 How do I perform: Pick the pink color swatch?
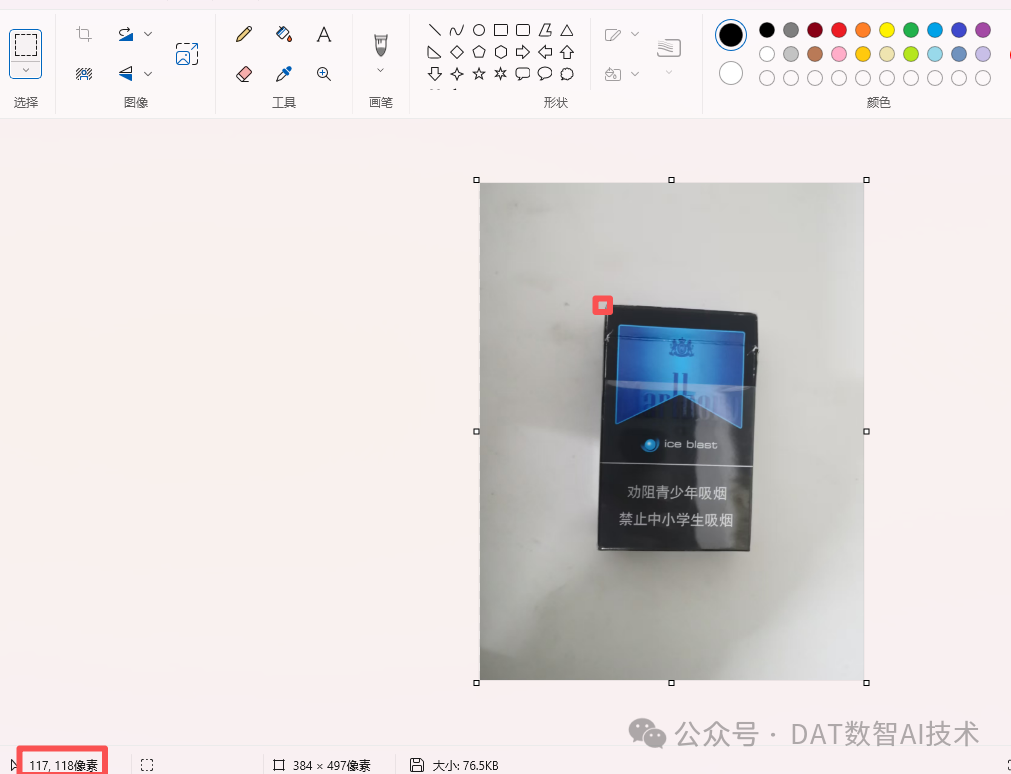[x=839, y=54]
